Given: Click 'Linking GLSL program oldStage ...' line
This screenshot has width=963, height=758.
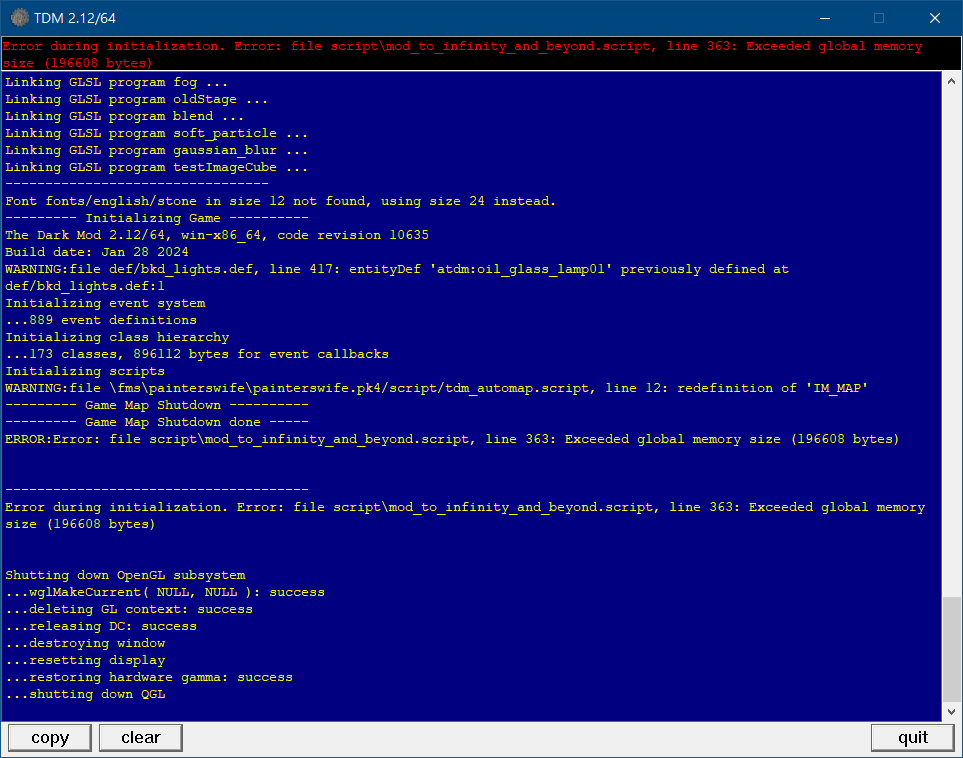Looking at the screenshot, I should pyautogui.click(x=136, y=100).
